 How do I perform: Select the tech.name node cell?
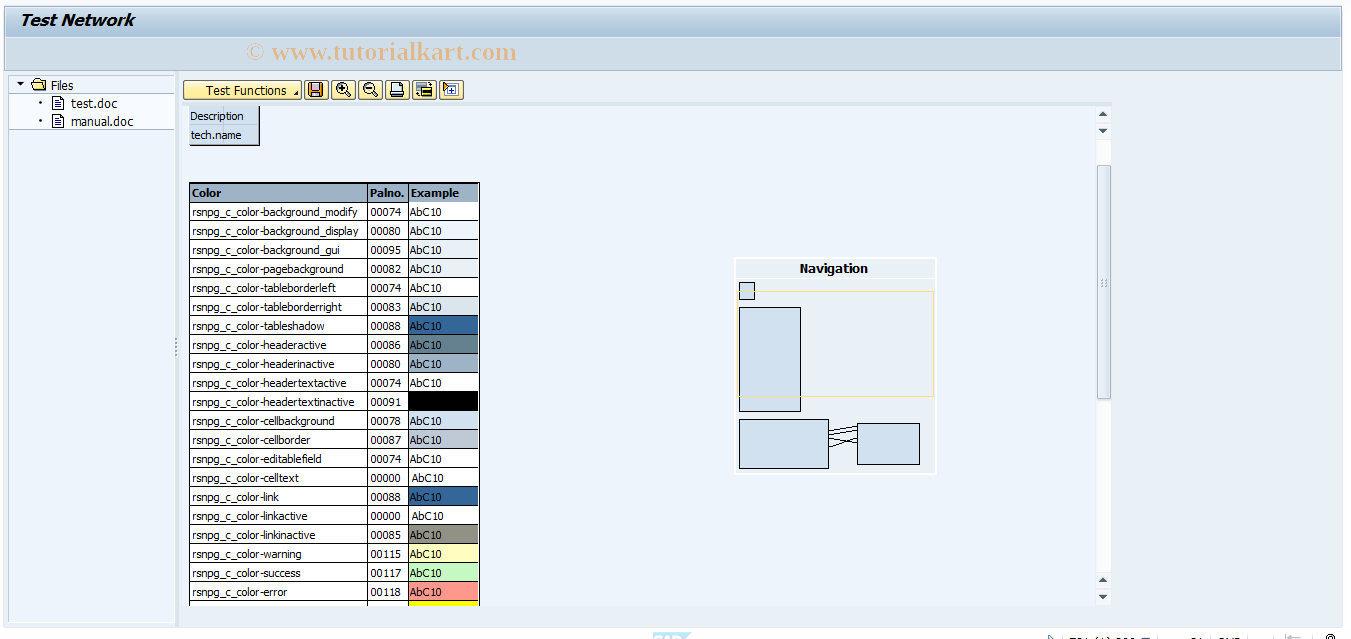[x=224, y=135]
